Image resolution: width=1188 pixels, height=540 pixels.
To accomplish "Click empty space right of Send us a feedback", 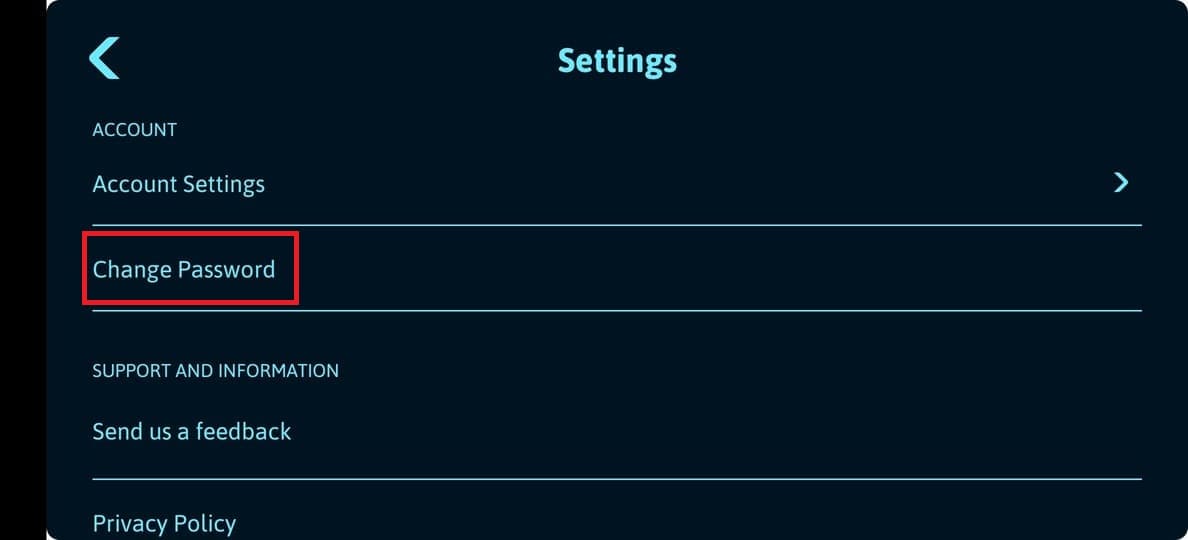I will 700,432.
